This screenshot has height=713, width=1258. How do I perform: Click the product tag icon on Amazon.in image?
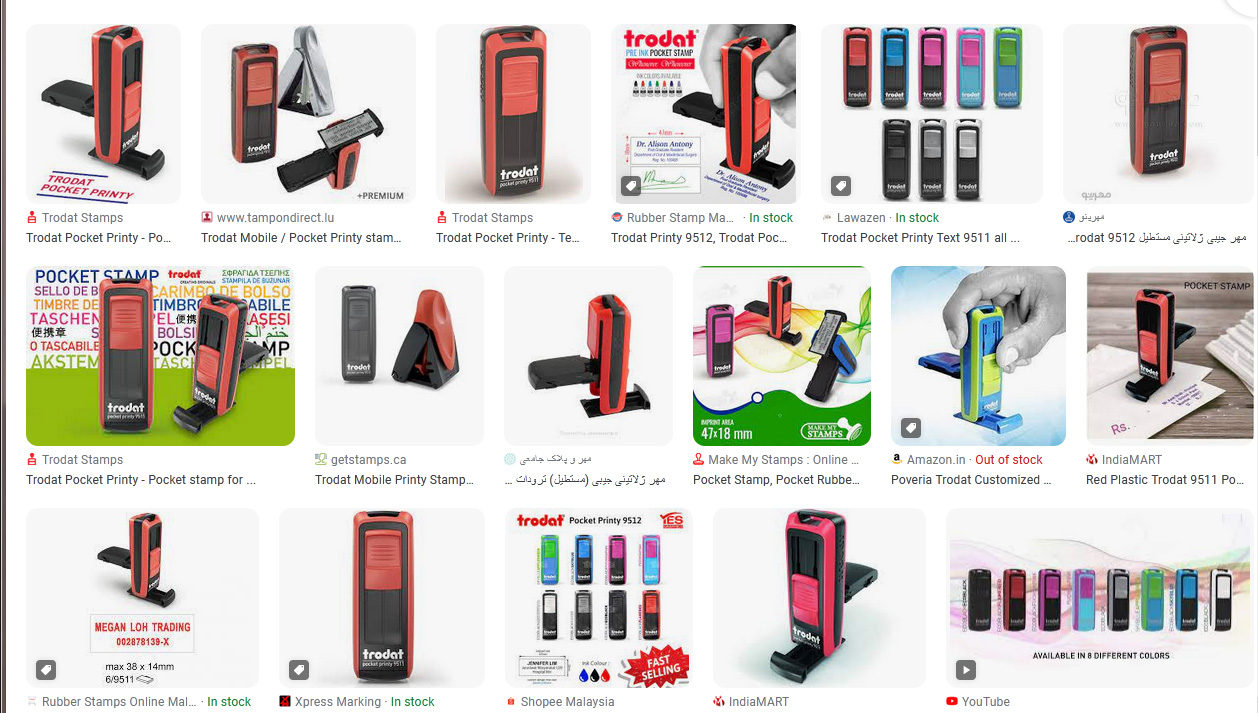coord(910,428)
